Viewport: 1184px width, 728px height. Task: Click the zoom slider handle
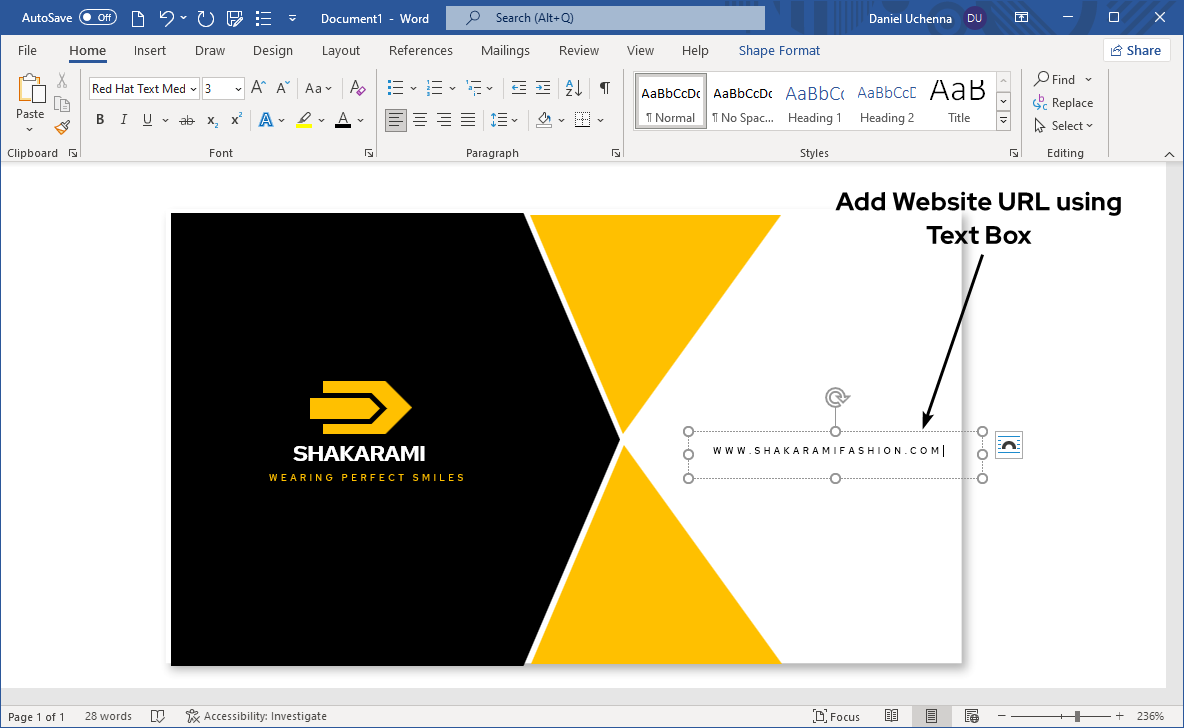coord(1077,716)
